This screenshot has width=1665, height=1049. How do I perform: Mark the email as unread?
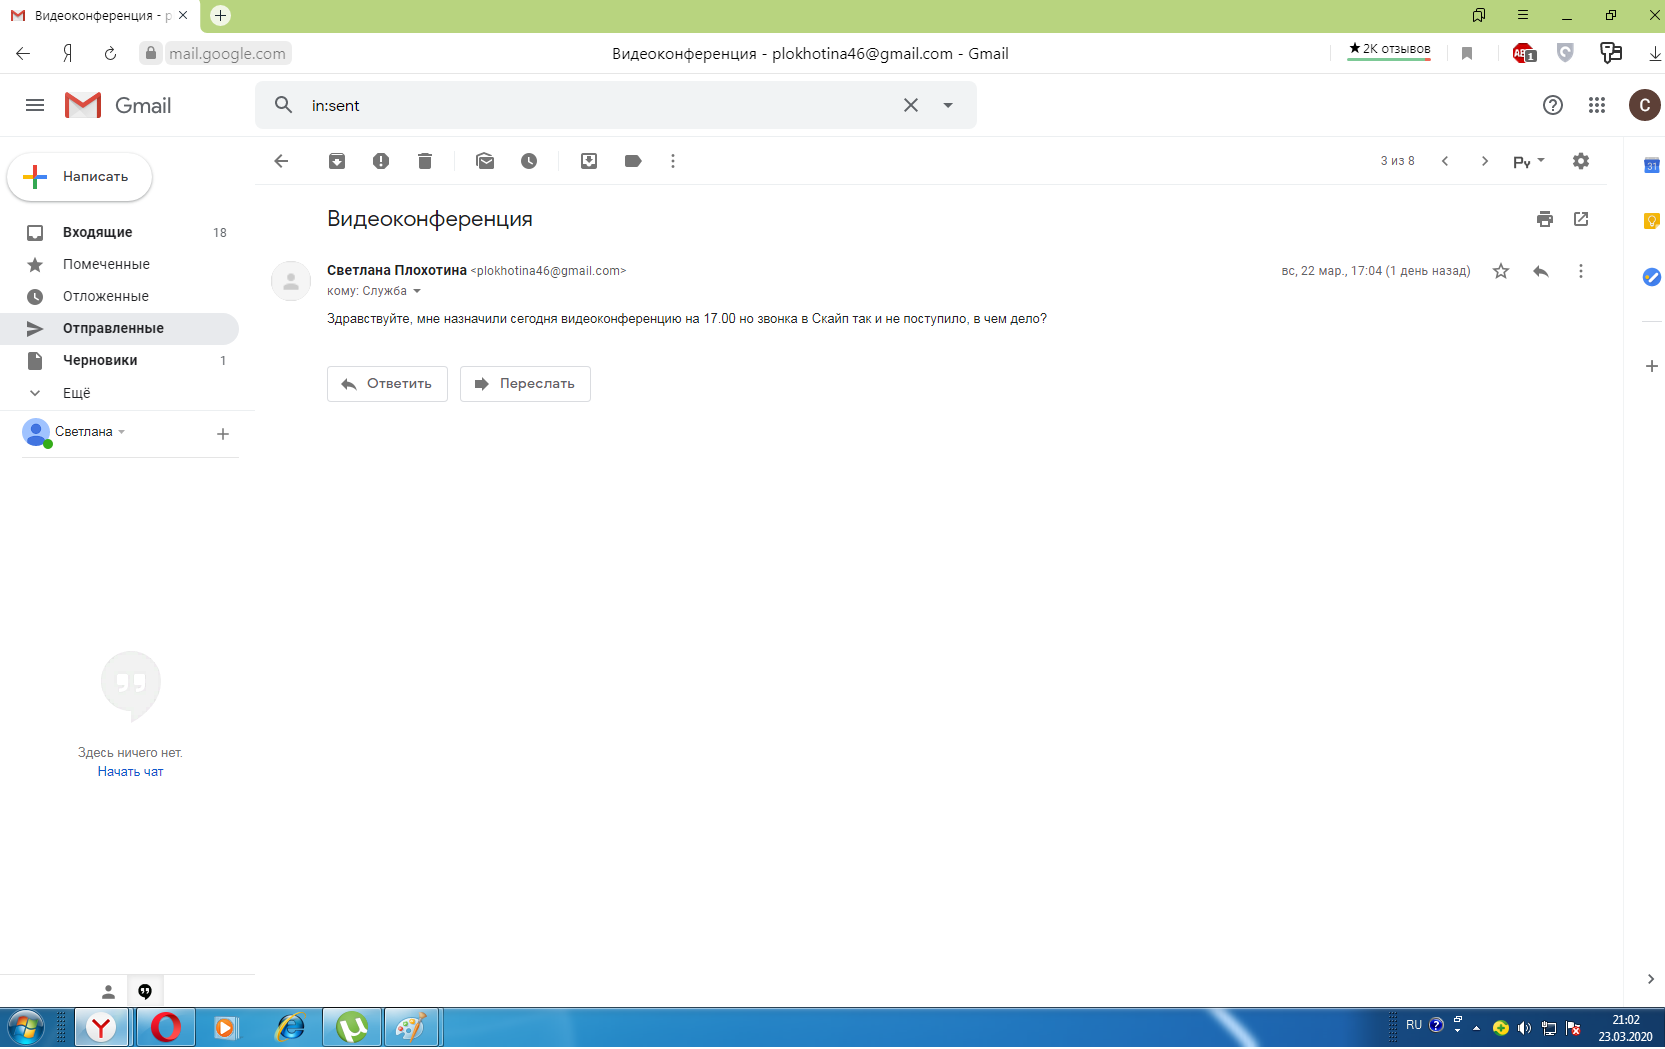[x=485, y=161]
